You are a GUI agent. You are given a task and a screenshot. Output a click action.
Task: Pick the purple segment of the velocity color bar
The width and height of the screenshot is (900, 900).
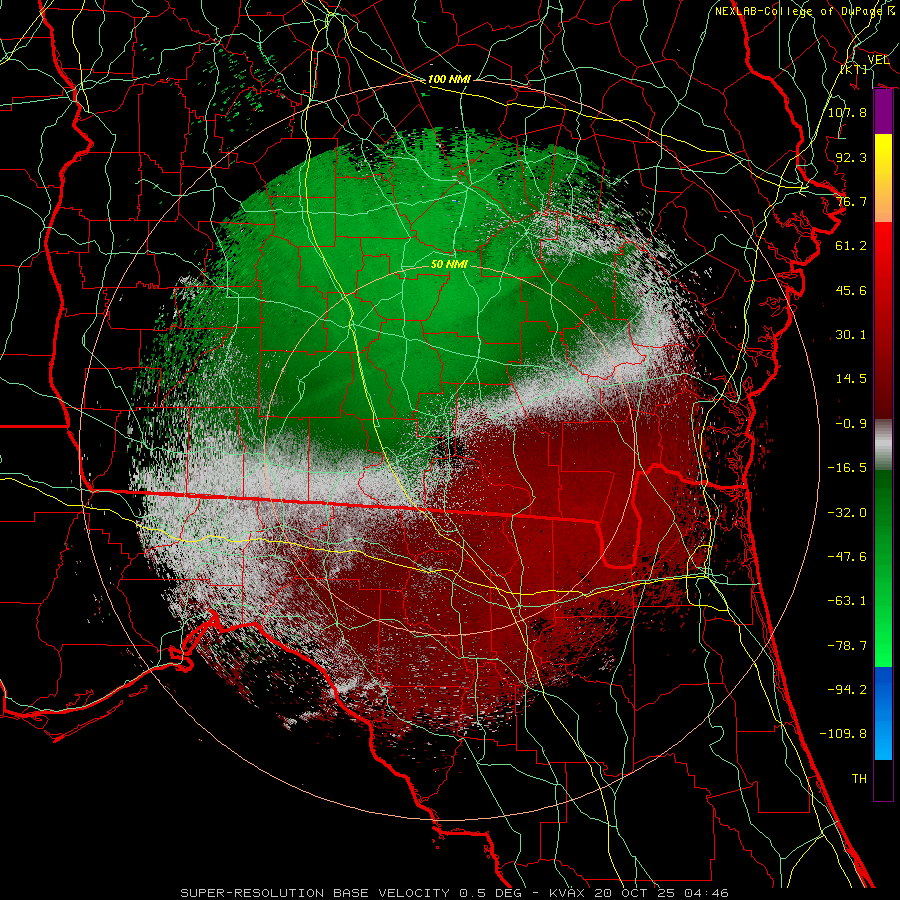(x=883, y=112)
